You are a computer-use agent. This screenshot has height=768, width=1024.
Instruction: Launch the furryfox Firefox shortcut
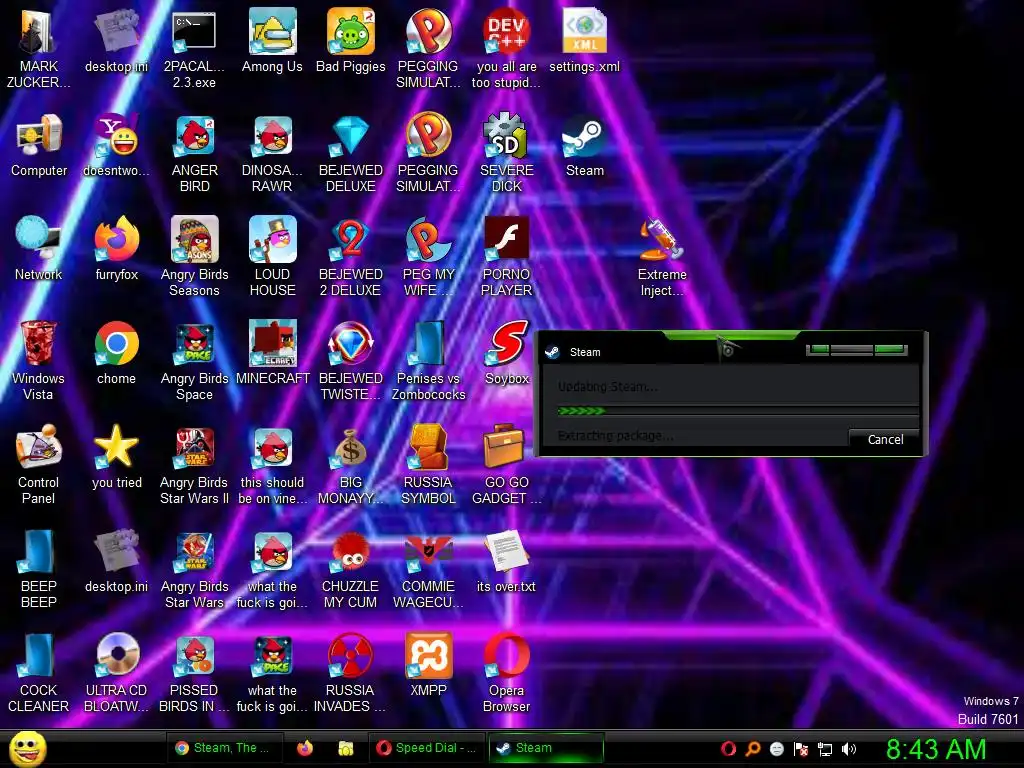(x=116, y=248)
